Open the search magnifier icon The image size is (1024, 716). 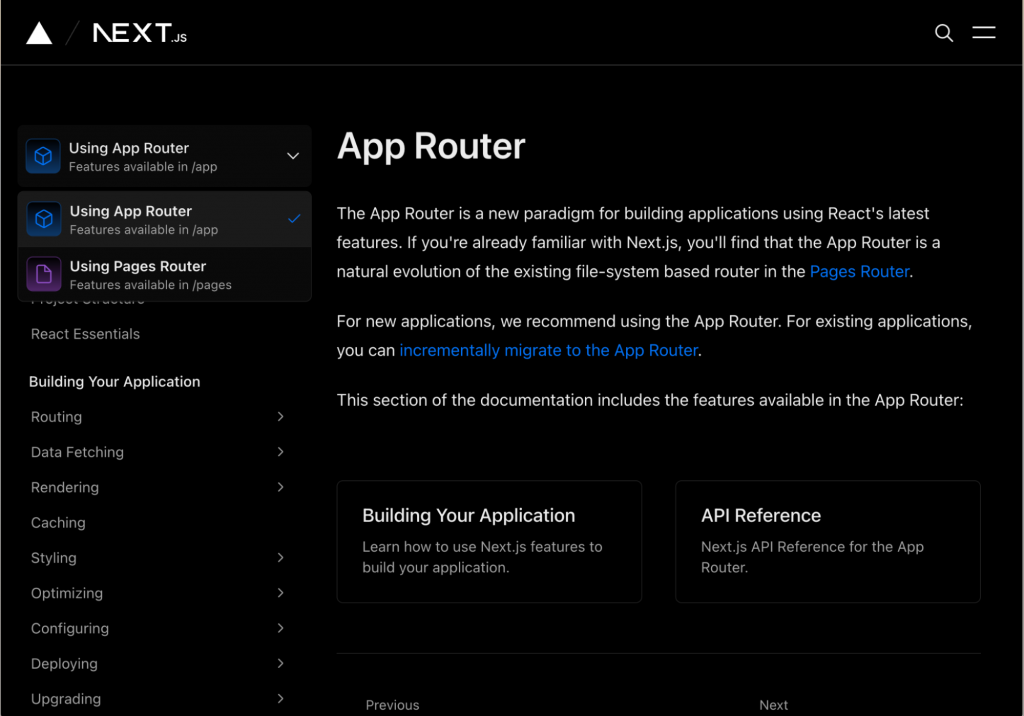point(944,33)
